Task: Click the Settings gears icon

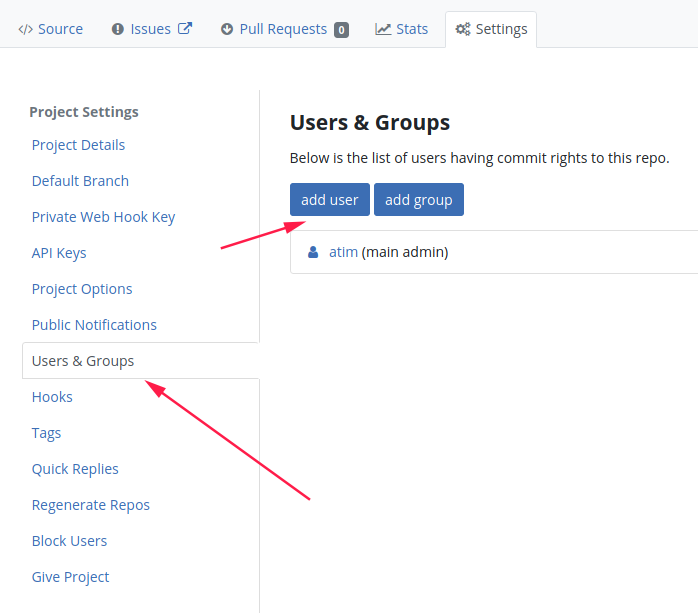Action: pyautogui.click(x=463, y=29)
